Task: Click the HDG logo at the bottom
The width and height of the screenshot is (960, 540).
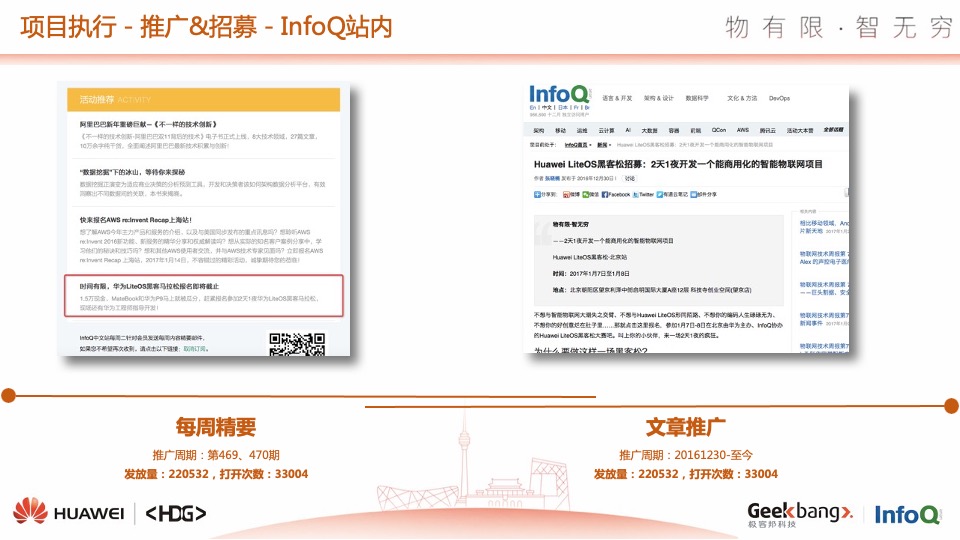Action: pyautogui.click(x=176, y=513)
